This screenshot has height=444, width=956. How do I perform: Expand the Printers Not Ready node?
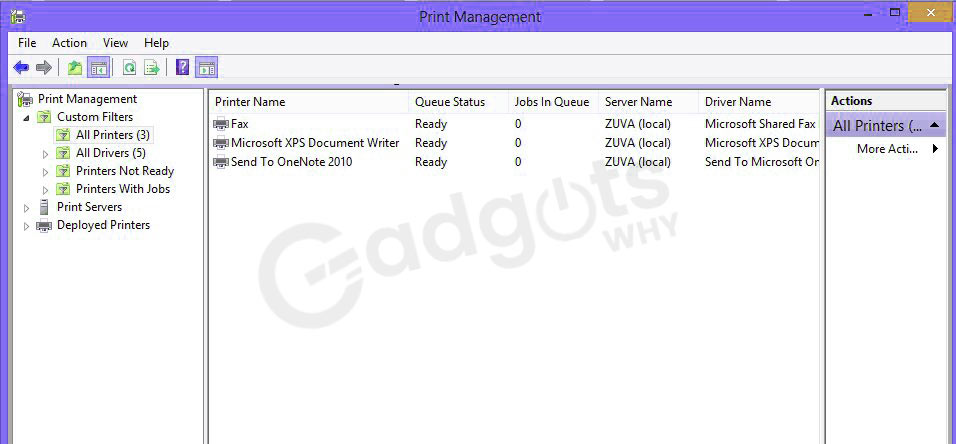pos(45,173)
